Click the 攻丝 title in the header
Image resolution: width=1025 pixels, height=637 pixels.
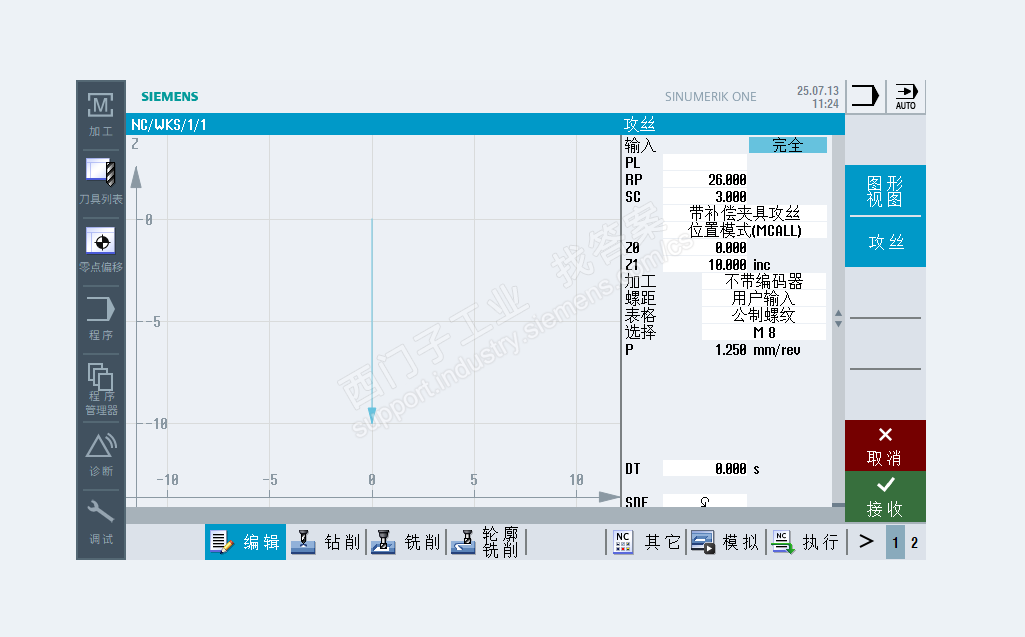(x=639, y=124)
